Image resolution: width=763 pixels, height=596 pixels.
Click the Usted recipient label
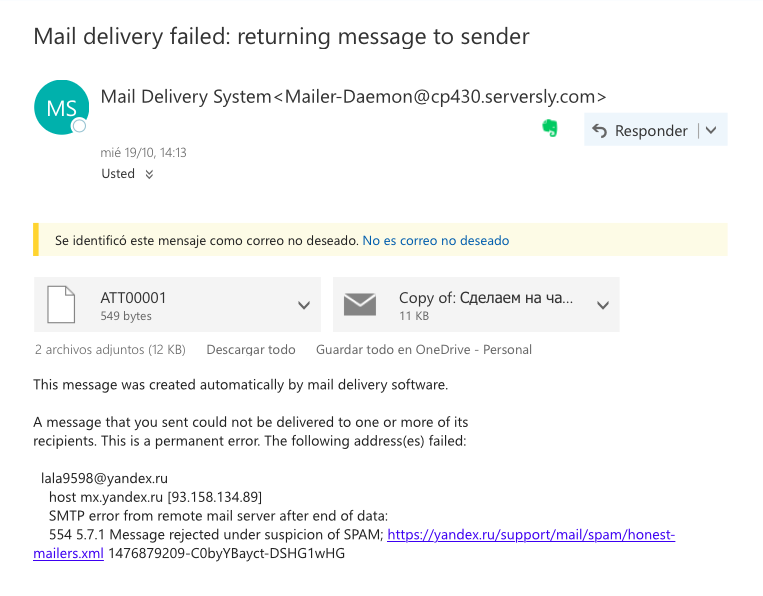(x=118, y=174)
